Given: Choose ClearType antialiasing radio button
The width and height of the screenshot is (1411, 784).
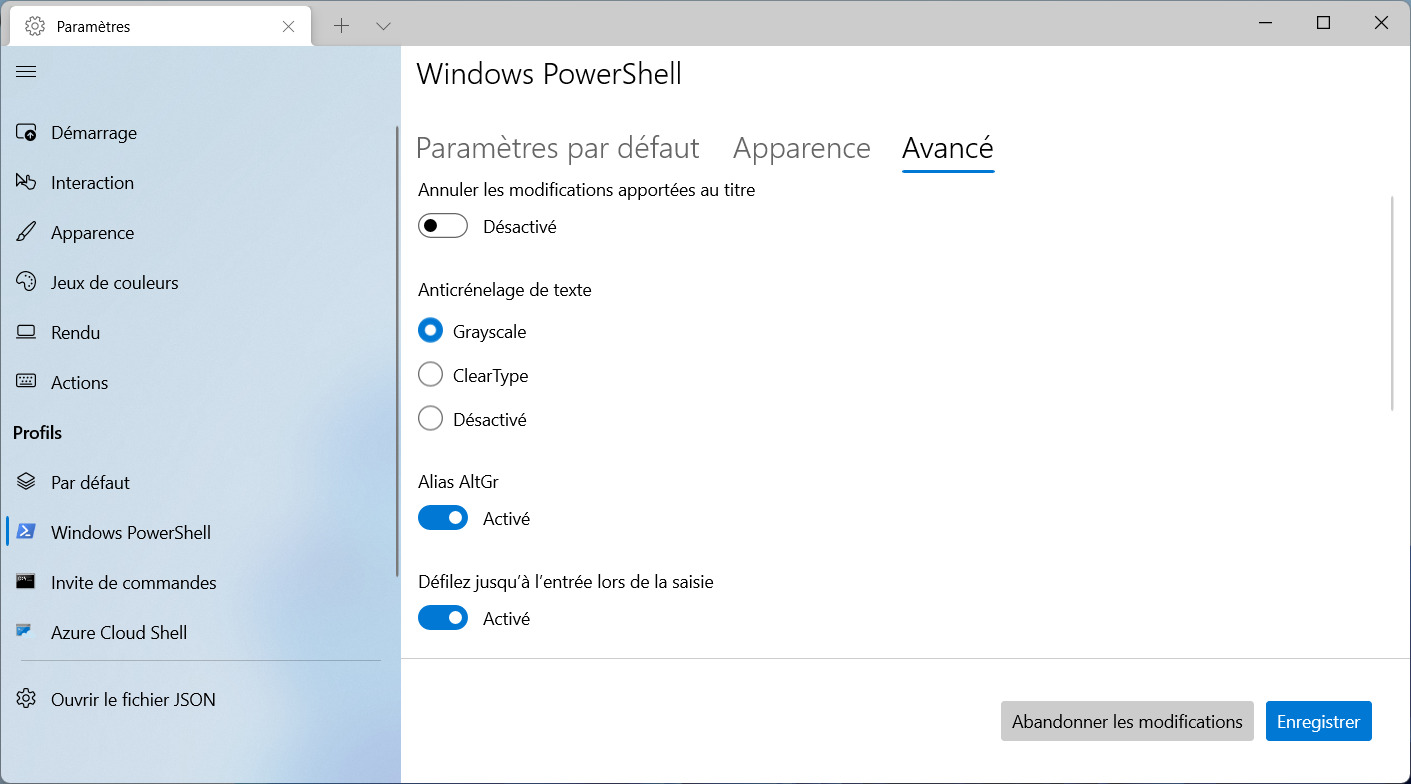Looking at the screenshot, I should [x=430, y=375].
